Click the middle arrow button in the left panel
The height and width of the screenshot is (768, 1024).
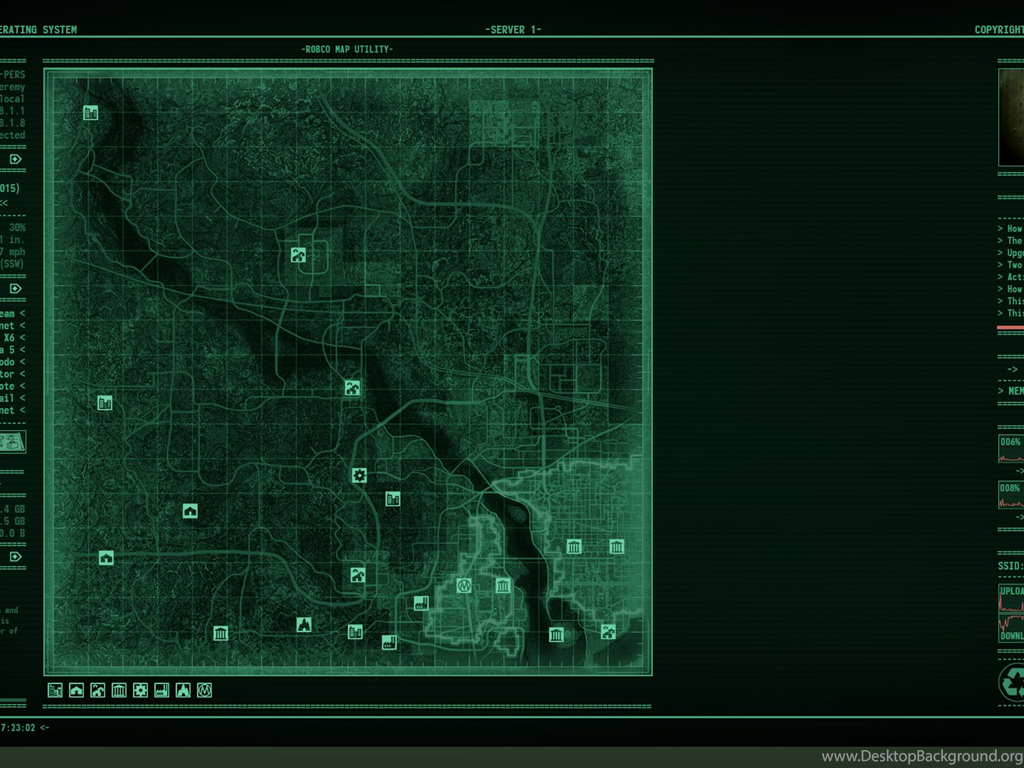pyautogui.click(x=16, y=288)
